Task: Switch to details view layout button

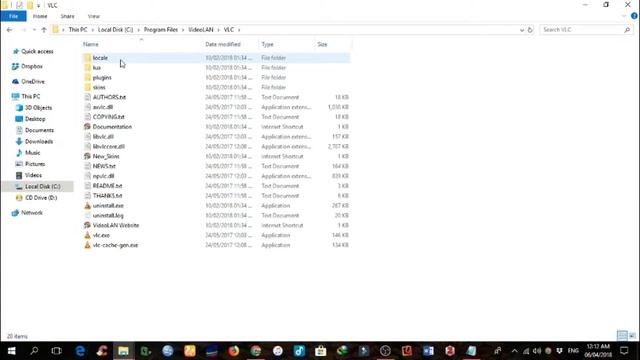Action: 622,336
